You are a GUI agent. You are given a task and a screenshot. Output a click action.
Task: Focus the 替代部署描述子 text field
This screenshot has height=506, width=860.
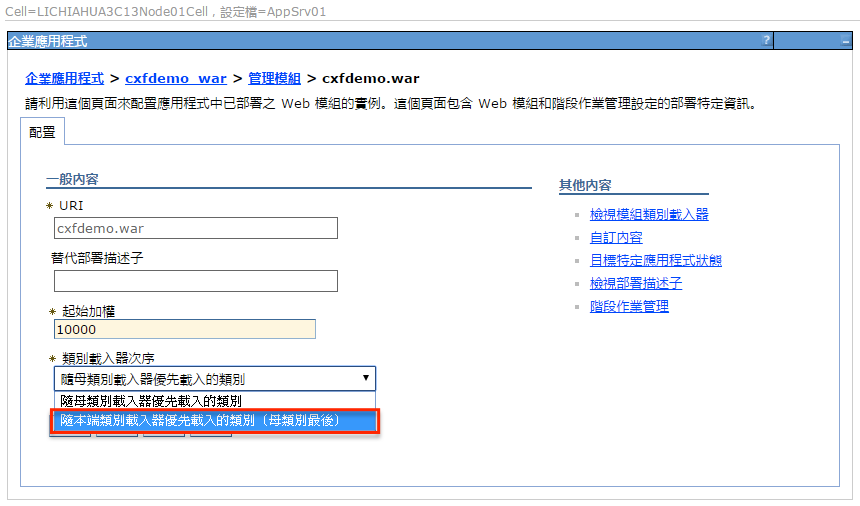point(195,281)
